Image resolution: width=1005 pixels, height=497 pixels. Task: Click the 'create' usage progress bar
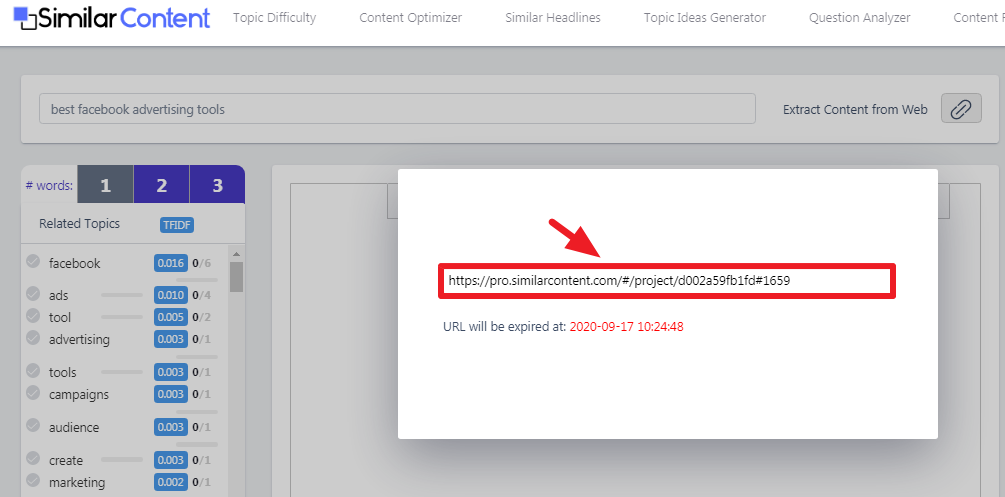tap(122, 460)
